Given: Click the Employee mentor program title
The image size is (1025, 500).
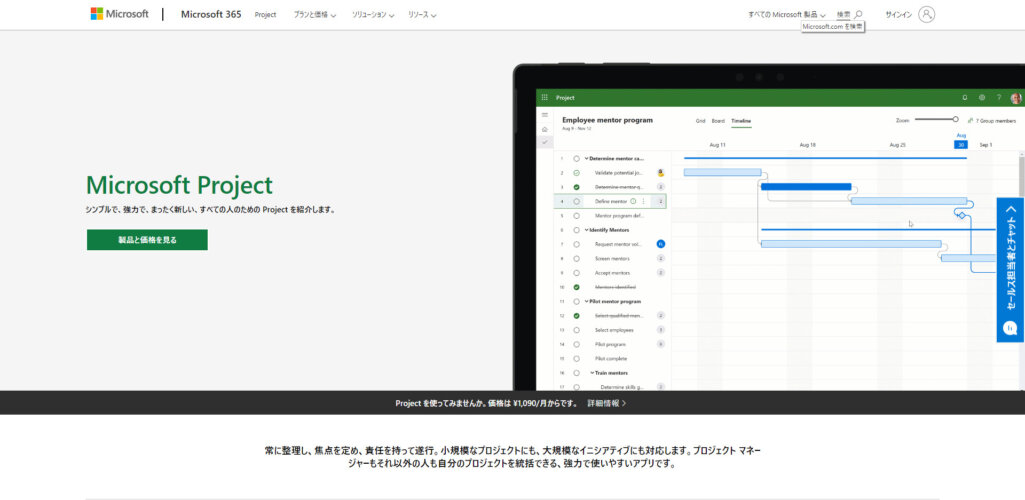Looking at the screenshot, I should click(607, 120).
